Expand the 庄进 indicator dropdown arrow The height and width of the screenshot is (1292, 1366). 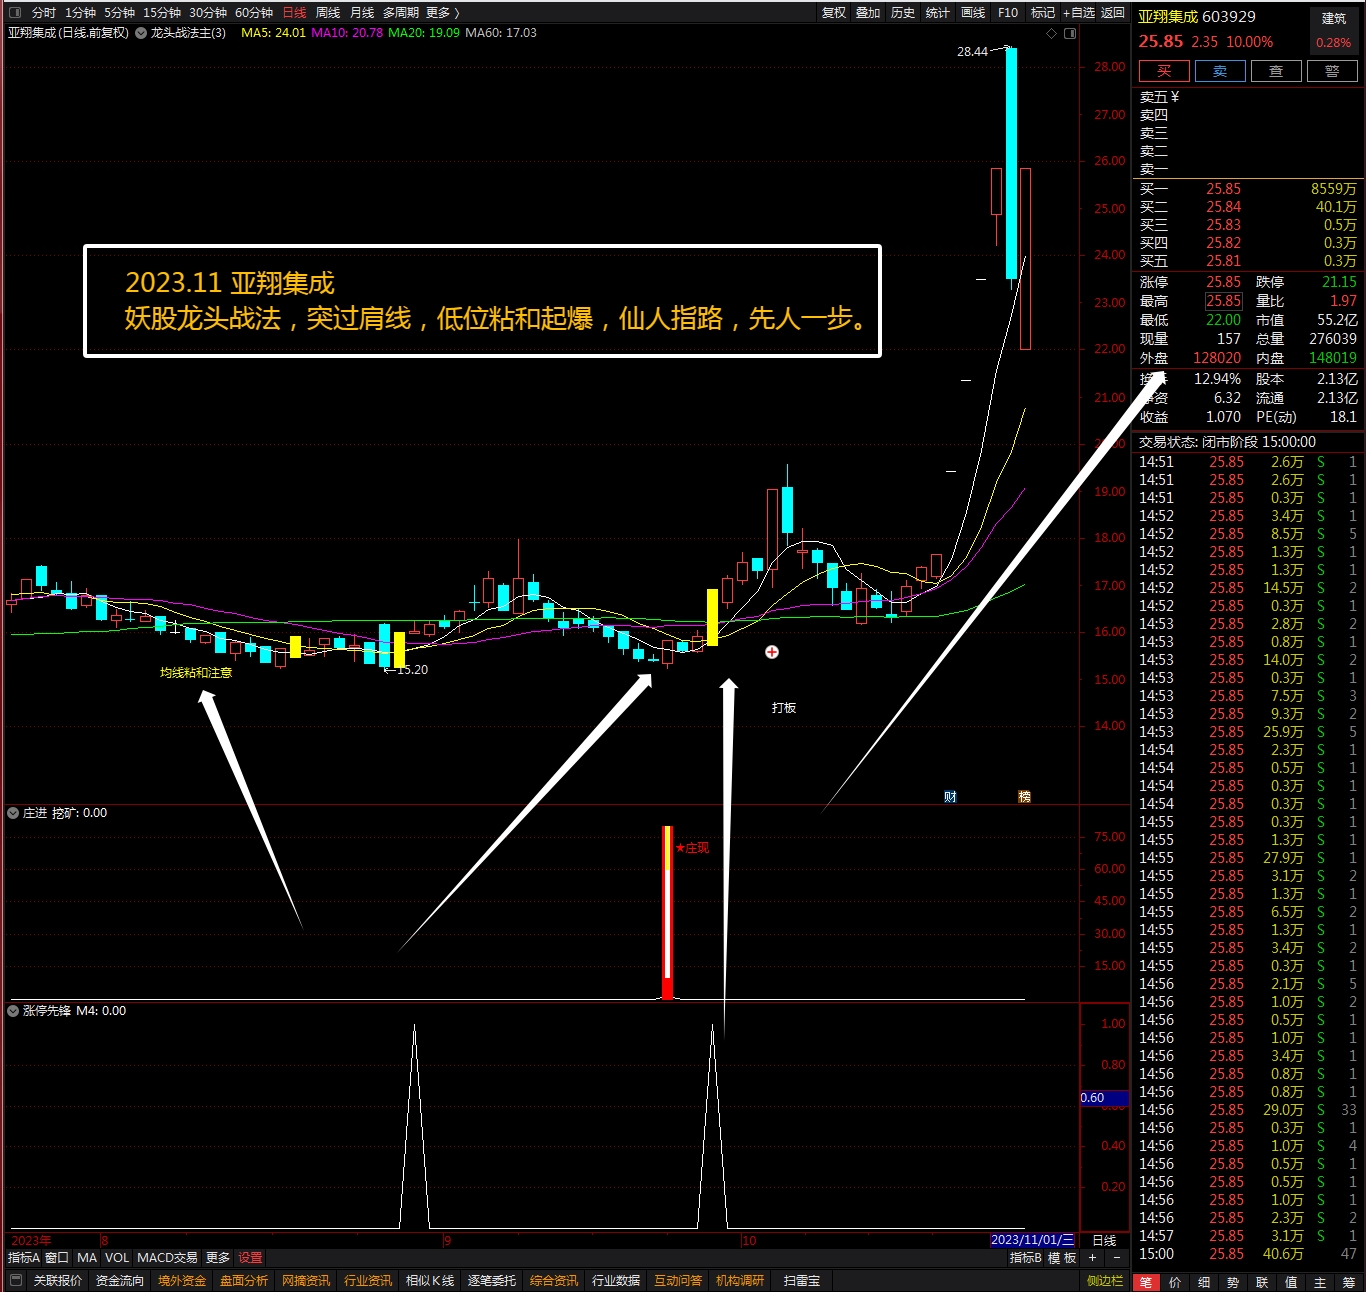pos(14,813)
